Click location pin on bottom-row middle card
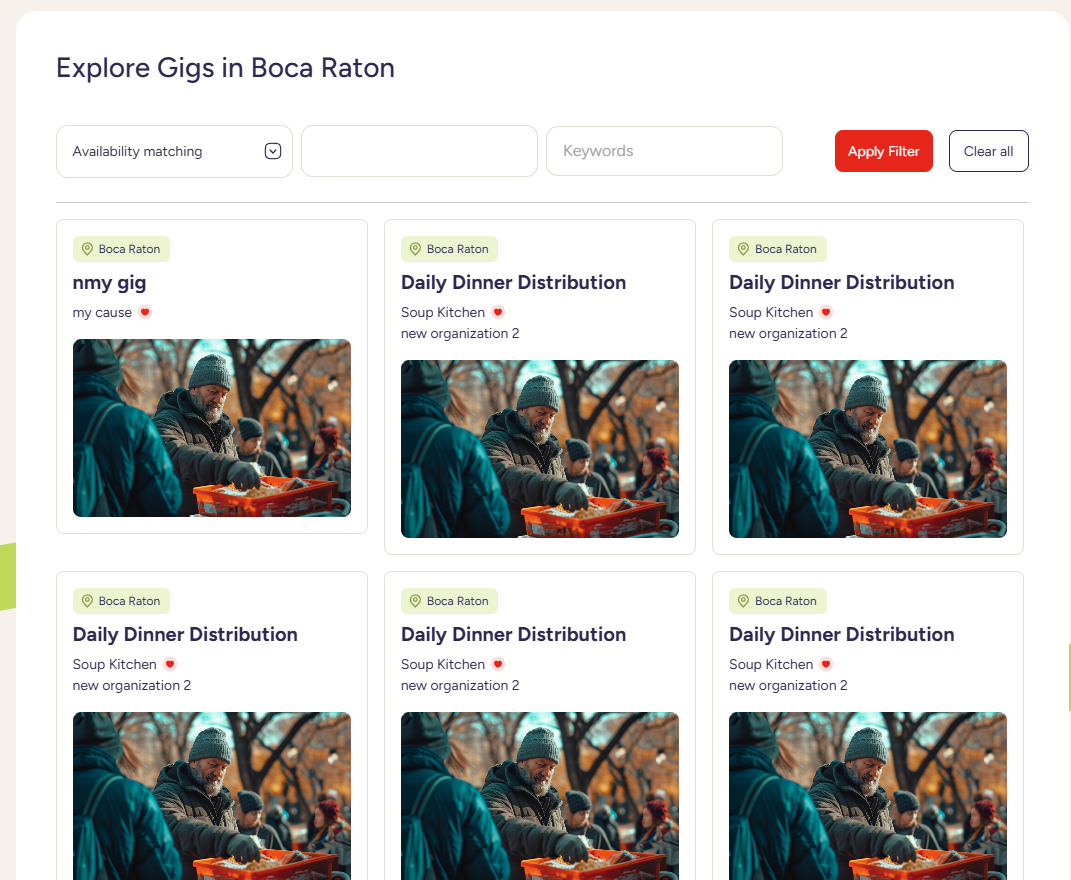The image size is (1071, 880). coord(415,601)
